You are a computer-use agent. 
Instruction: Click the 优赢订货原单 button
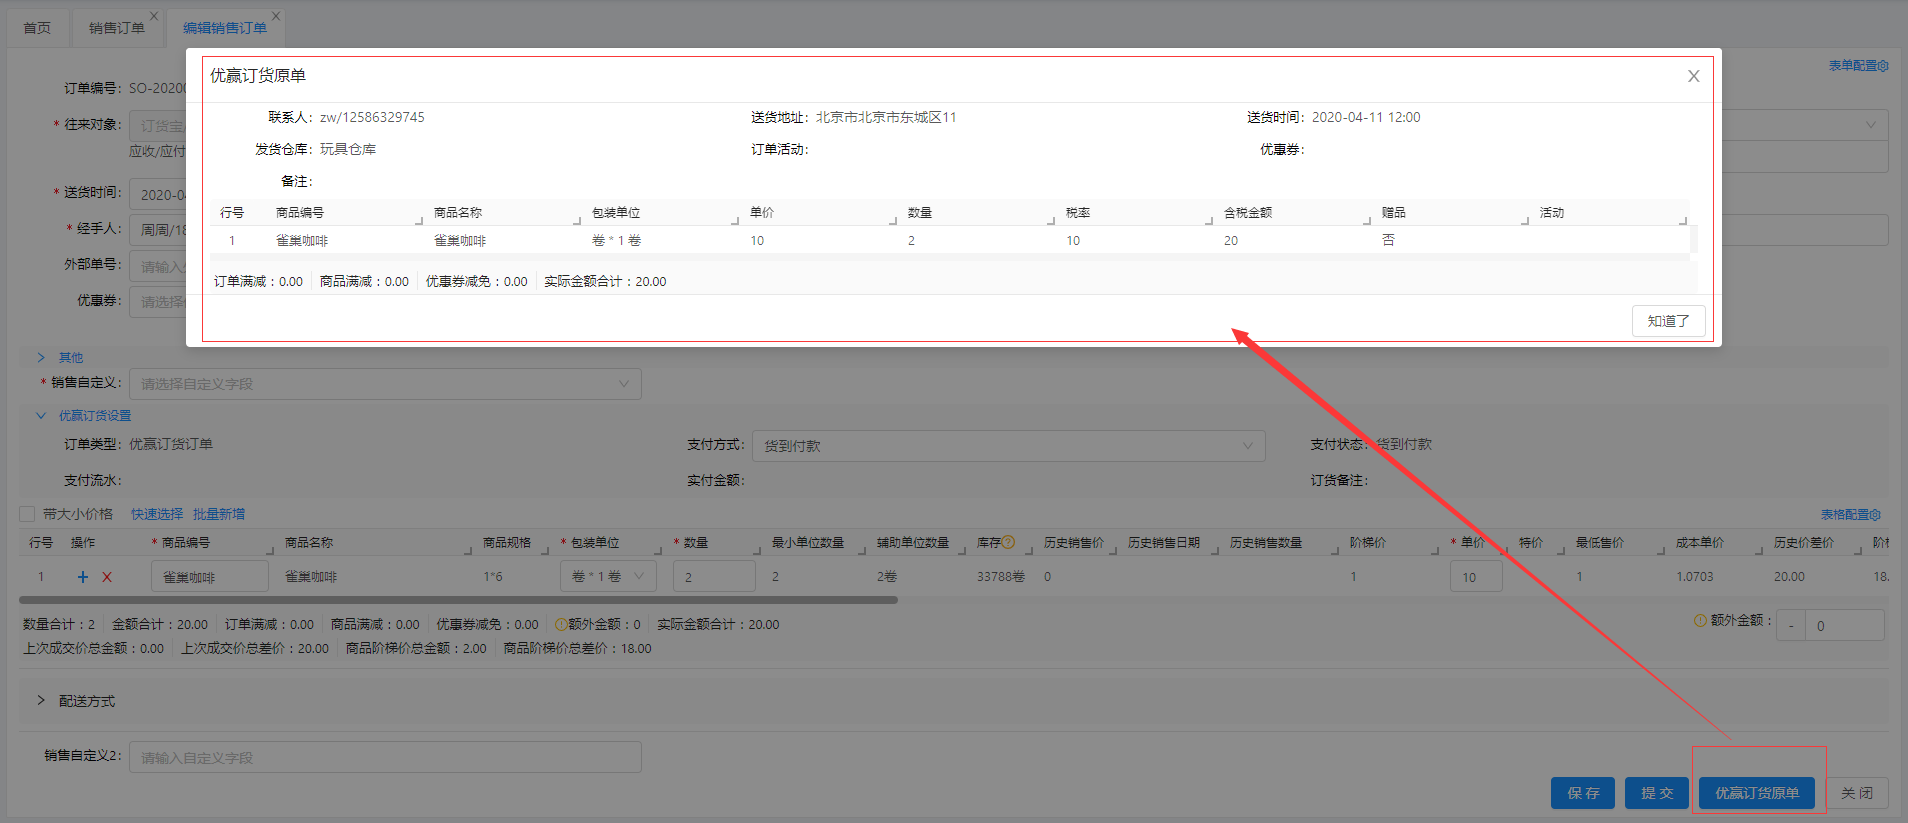[x=1757, y=793]
